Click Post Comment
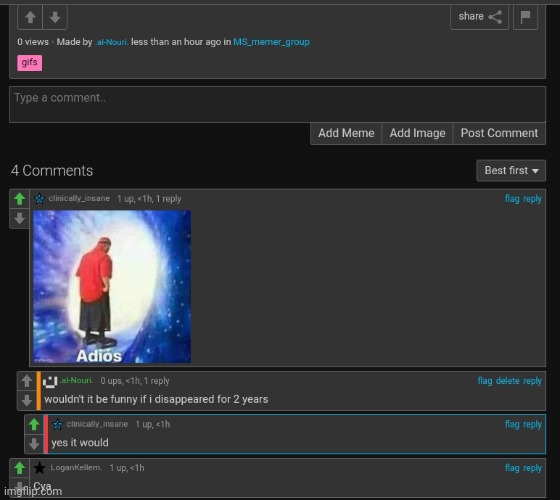The image size is (560, 500). point(499,133)
